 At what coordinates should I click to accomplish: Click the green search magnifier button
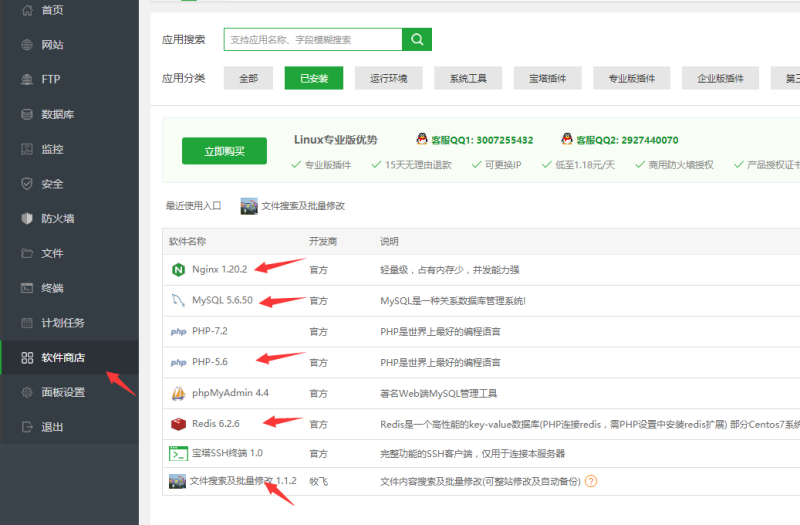point(417,39)
